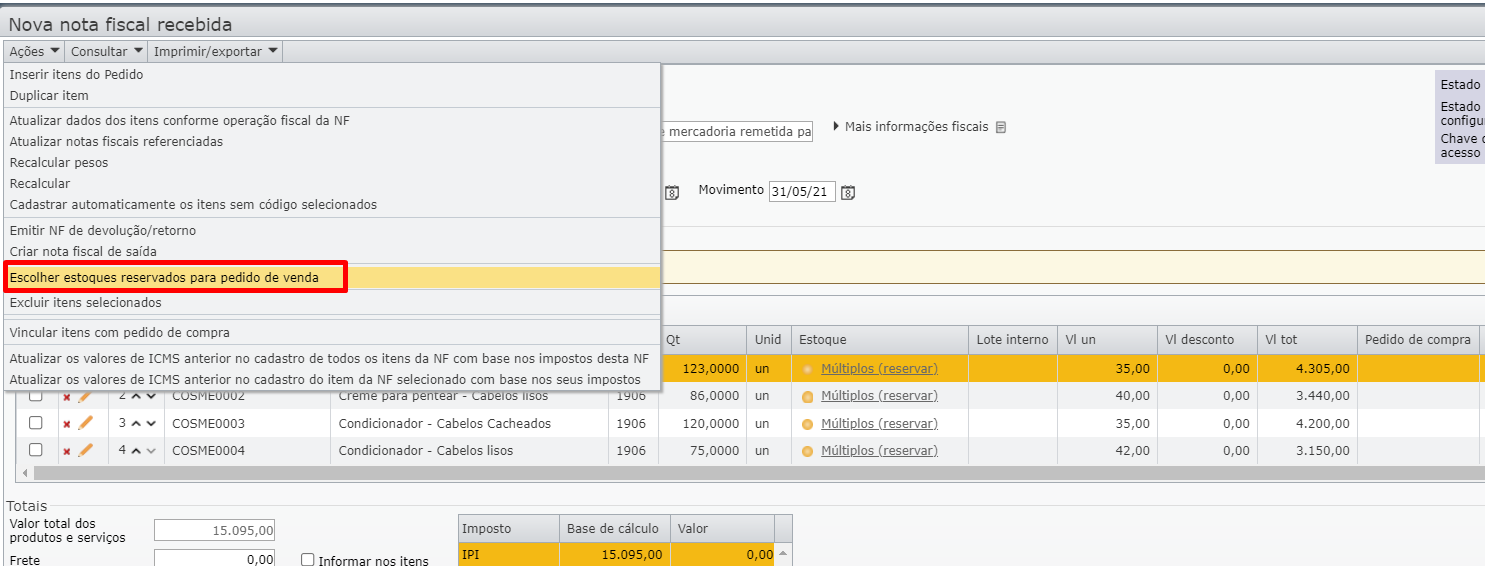Choose the plain Recalcular menu entry
1485x566 pixels.
click(x=331, y=183)
